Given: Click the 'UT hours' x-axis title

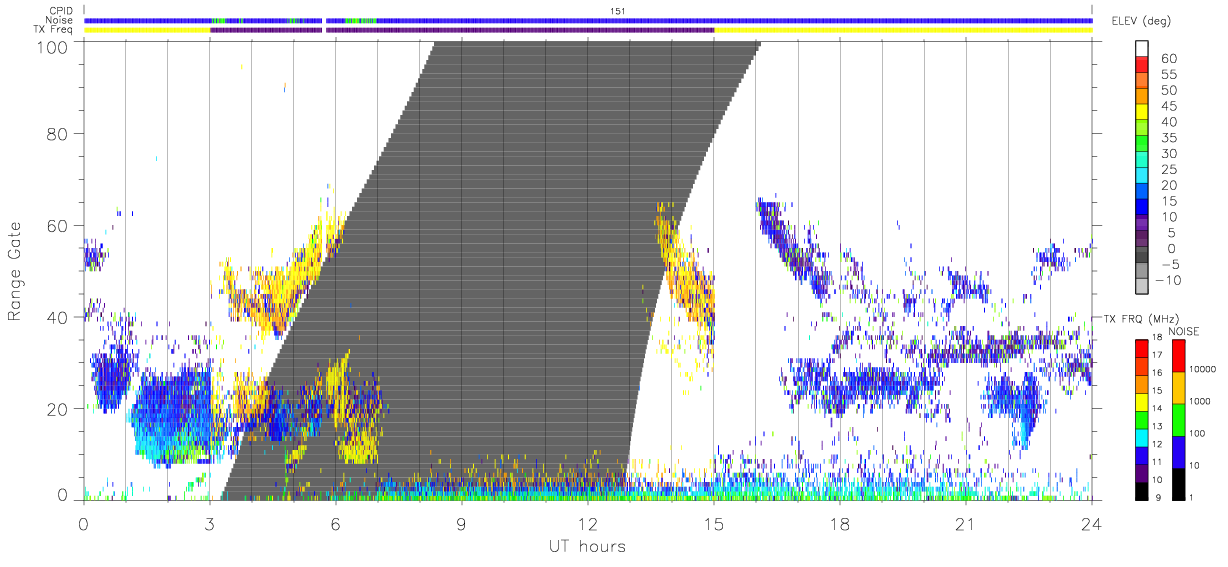Looking at the screenshot, I should click(586, 547).
